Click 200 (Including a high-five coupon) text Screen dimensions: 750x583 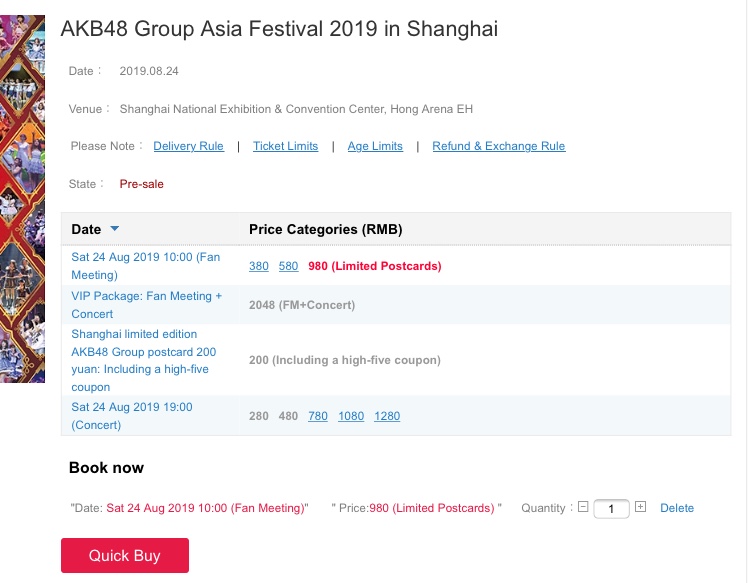tap(345, 360)
